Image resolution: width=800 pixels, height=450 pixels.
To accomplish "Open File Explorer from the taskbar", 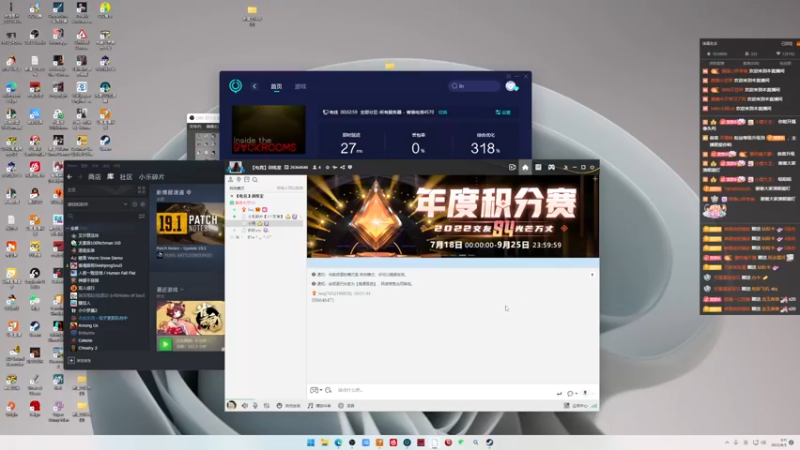I will pos(324,442).
